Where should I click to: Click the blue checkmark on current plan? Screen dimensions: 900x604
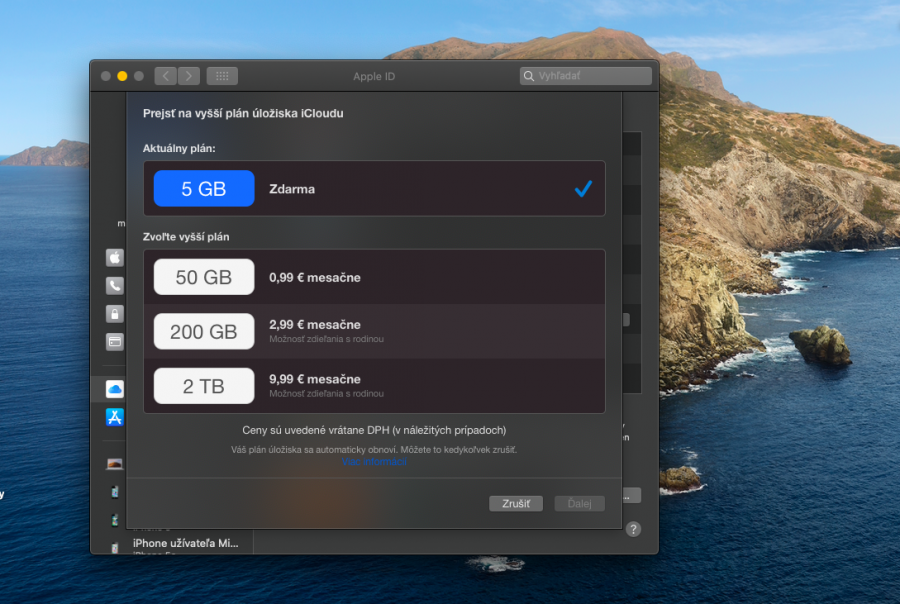583,188
